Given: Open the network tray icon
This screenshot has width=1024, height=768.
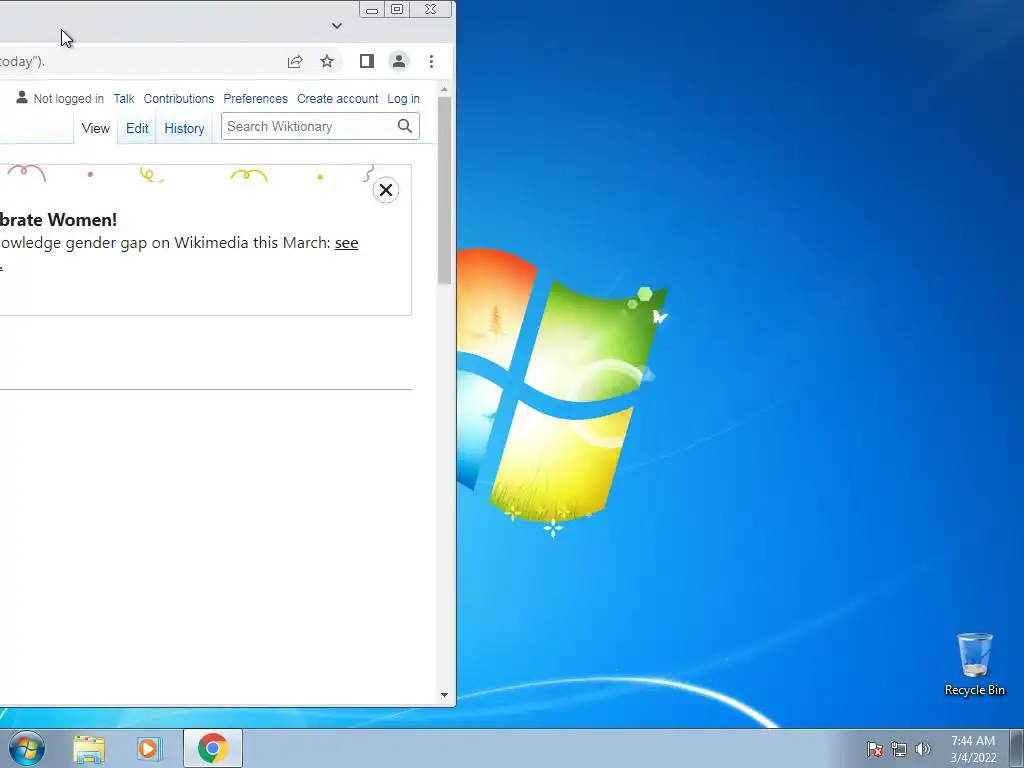Looking at the screenshot, I should coord(899,749).
